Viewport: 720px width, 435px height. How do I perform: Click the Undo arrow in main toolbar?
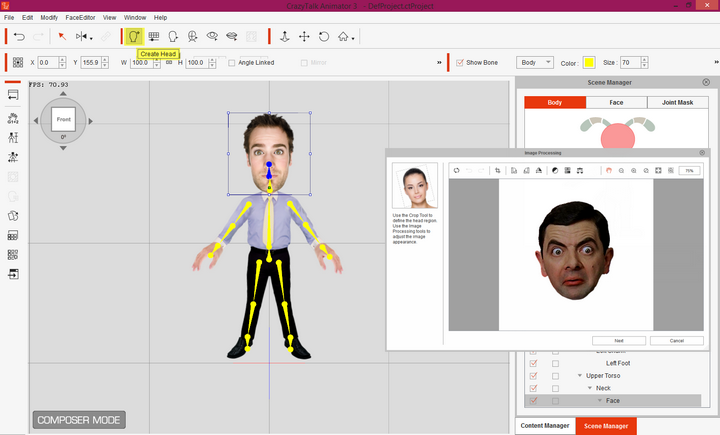point(19,37)
